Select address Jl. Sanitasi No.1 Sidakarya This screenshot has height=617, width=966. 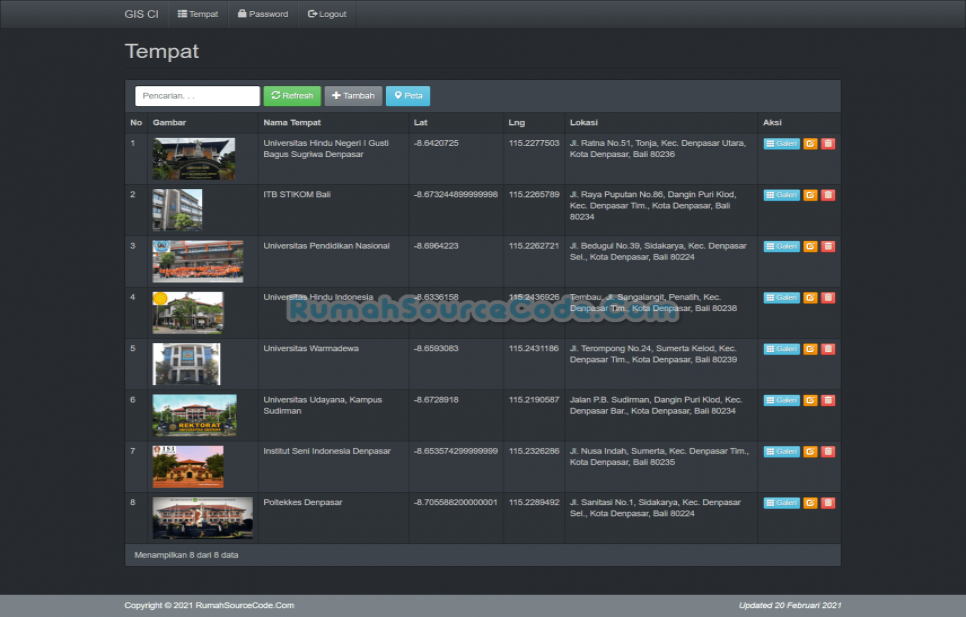655,508
